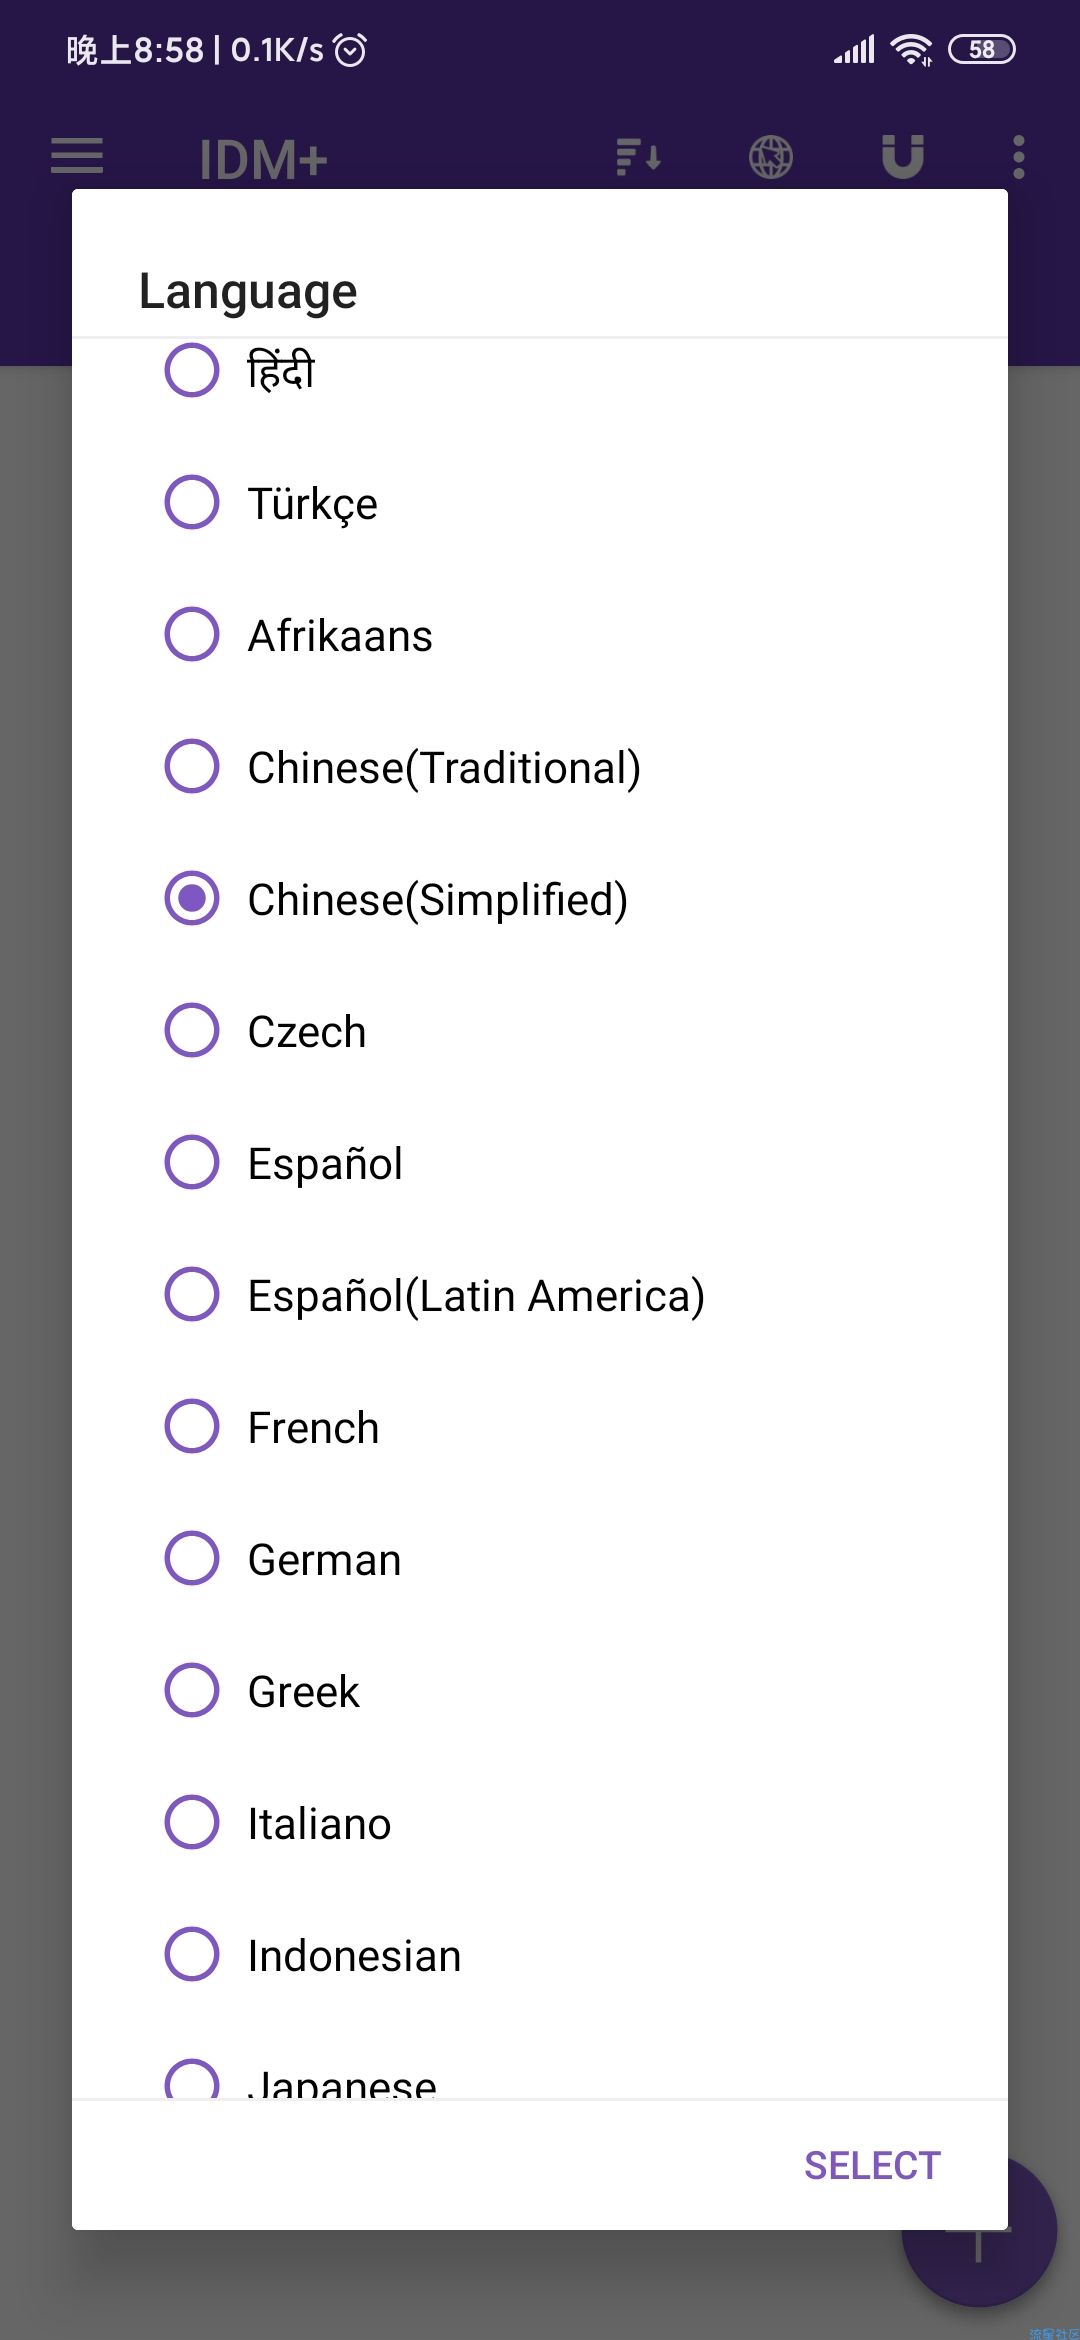Choose Español(Latin America) option

coord(192,1294)
